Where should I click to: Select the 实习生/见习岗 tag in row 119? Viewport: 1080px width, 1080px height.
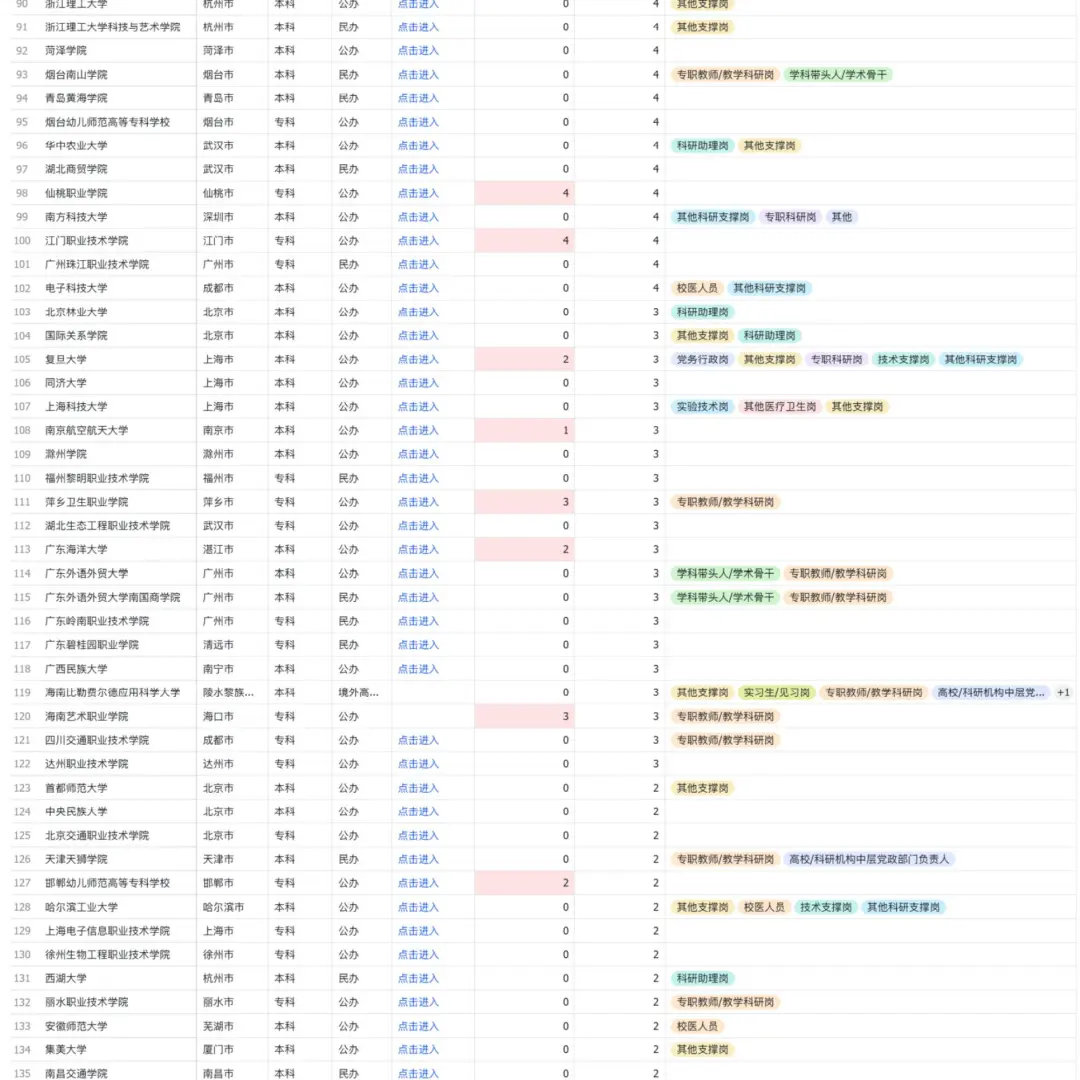pos(776,692)
